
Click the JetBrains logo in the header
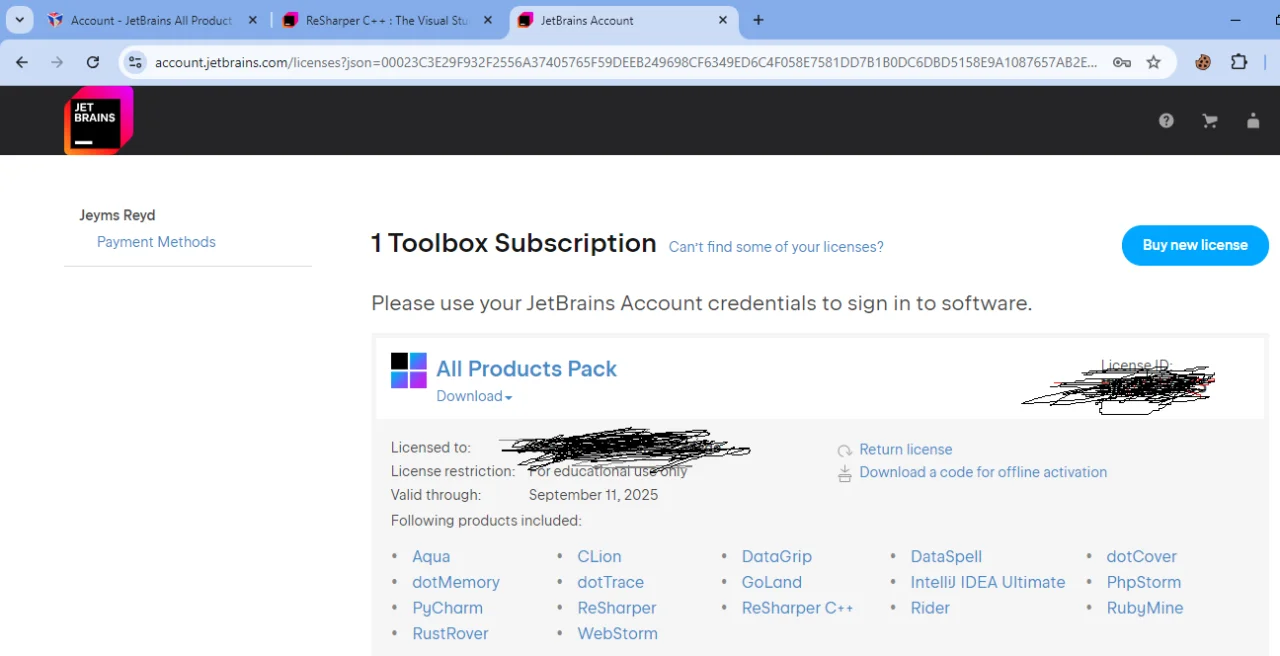(98, 120)
